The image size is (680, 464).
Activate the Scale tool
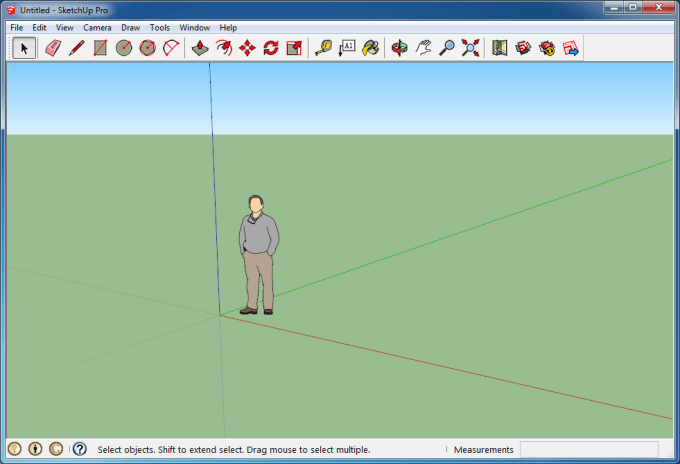(x=294, y=48)
